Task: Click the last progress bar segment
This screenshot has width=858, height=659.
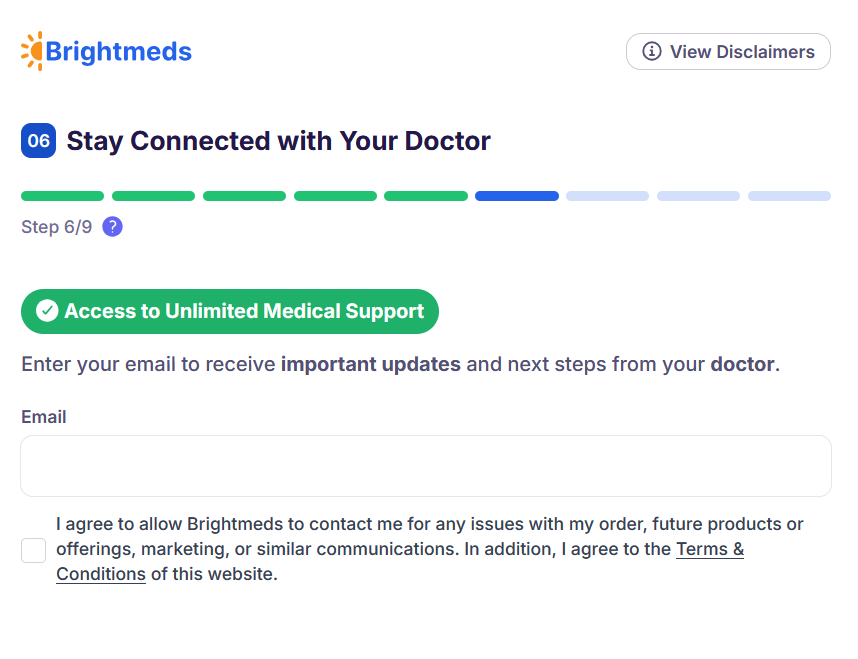Action: pyautogui.click(x=789, y=196)
